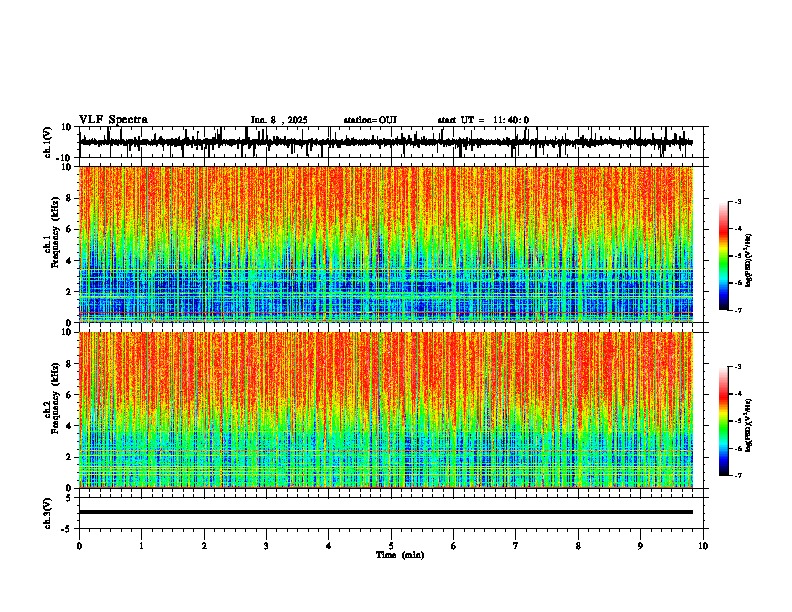Screen dimensions: 792x612
Task: Click the "-7" label on ch.1 color bar
Action: pos(737,310)
